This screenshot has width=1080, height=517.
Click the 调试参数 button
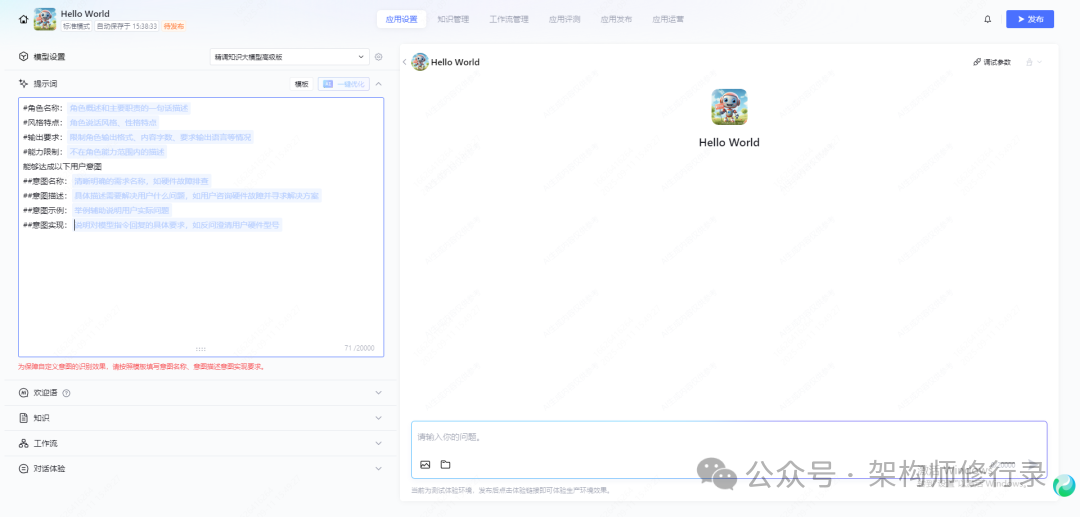tap(992, 62)
